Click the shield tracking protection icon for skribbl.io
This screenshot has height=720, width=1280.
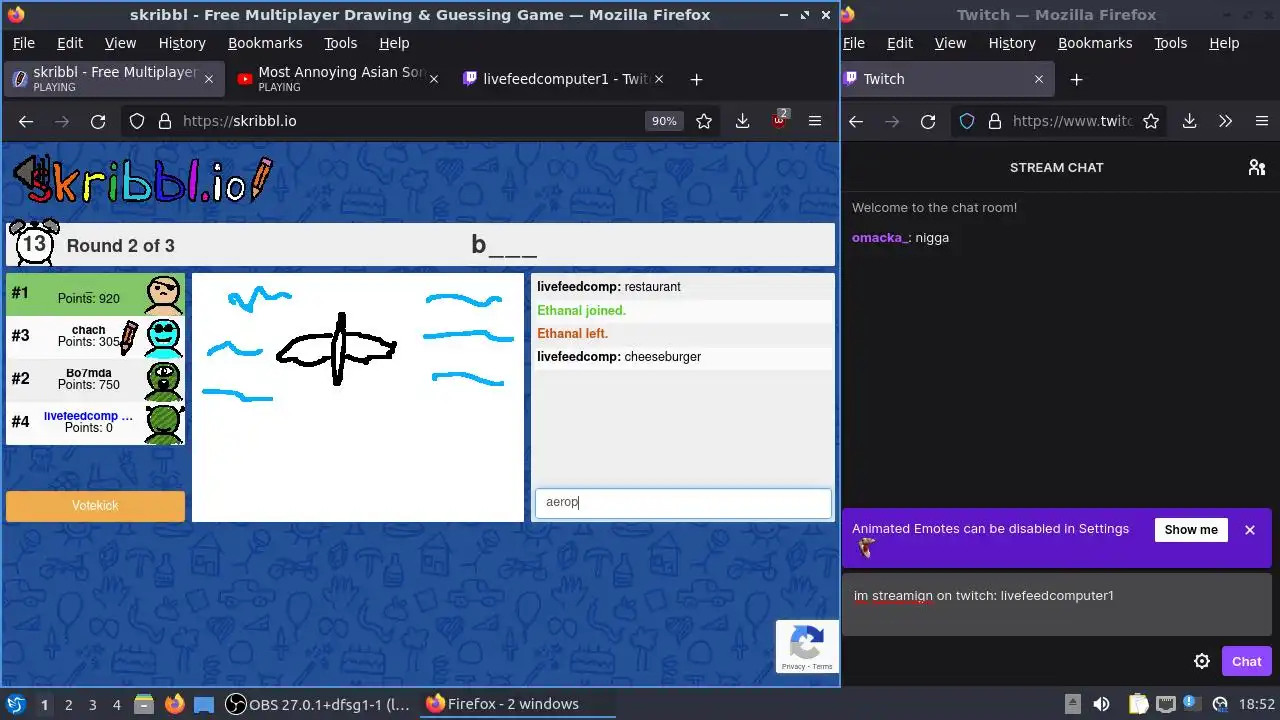137,121
